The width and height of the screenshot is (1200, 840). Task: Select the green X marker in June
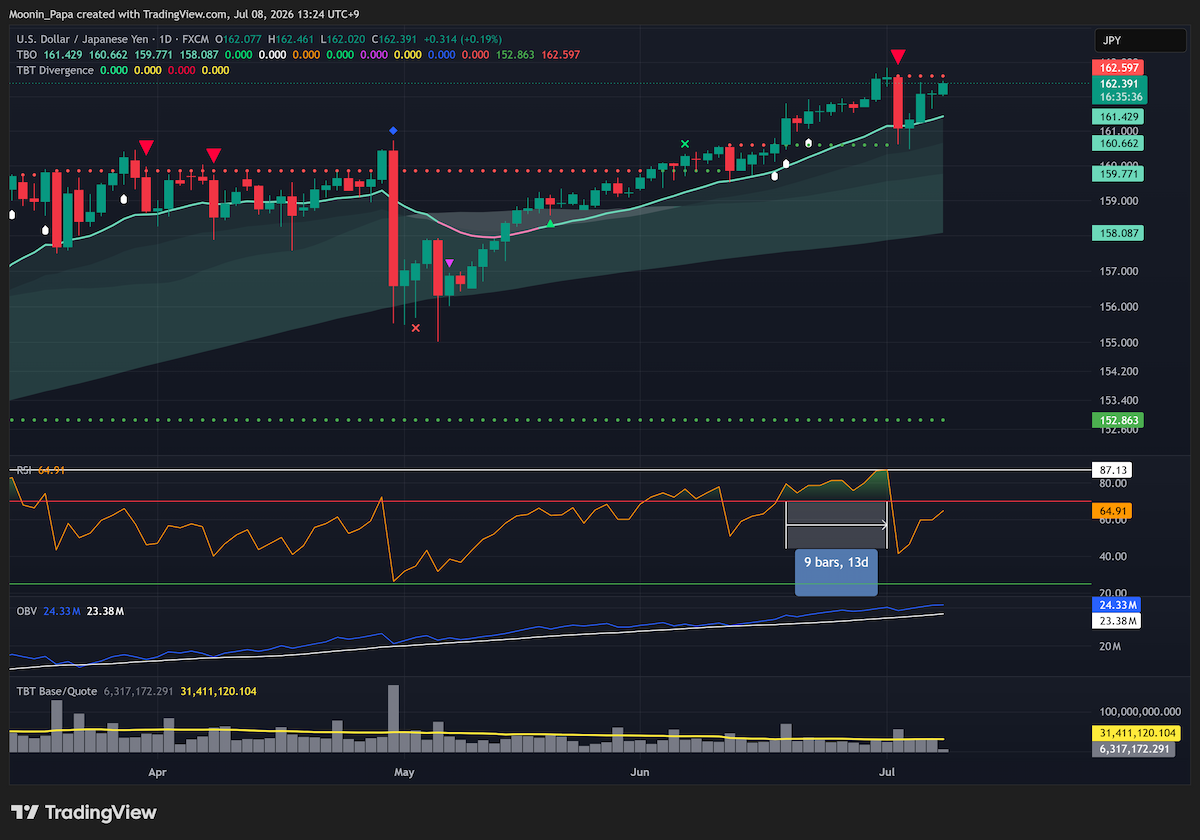pyautogui.click(x=685, y=145)
